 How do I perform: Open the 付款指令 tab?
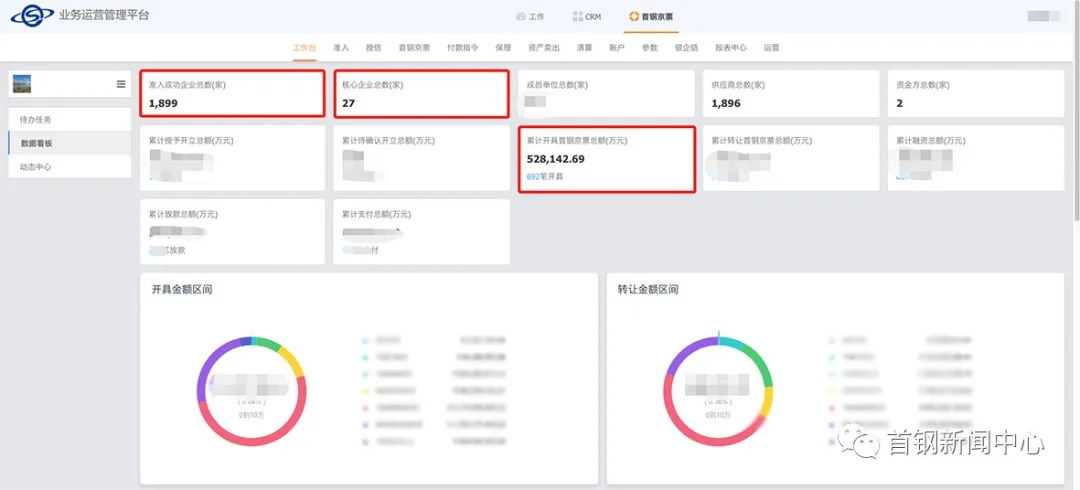(x=462, y=48)
